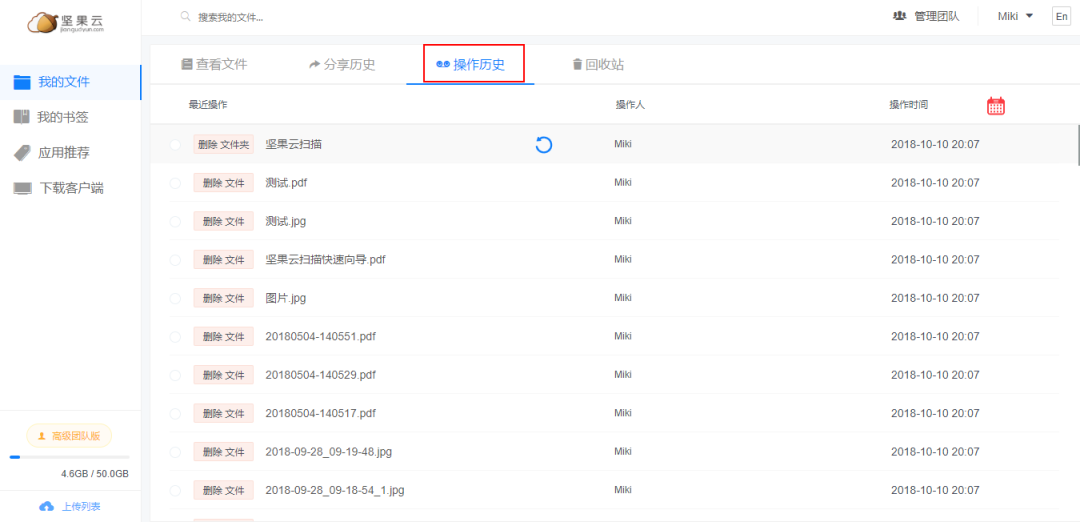This screenshot has height=522, width=1080.
Task: Open the 回收站 tab
Action: coord(598,65)
